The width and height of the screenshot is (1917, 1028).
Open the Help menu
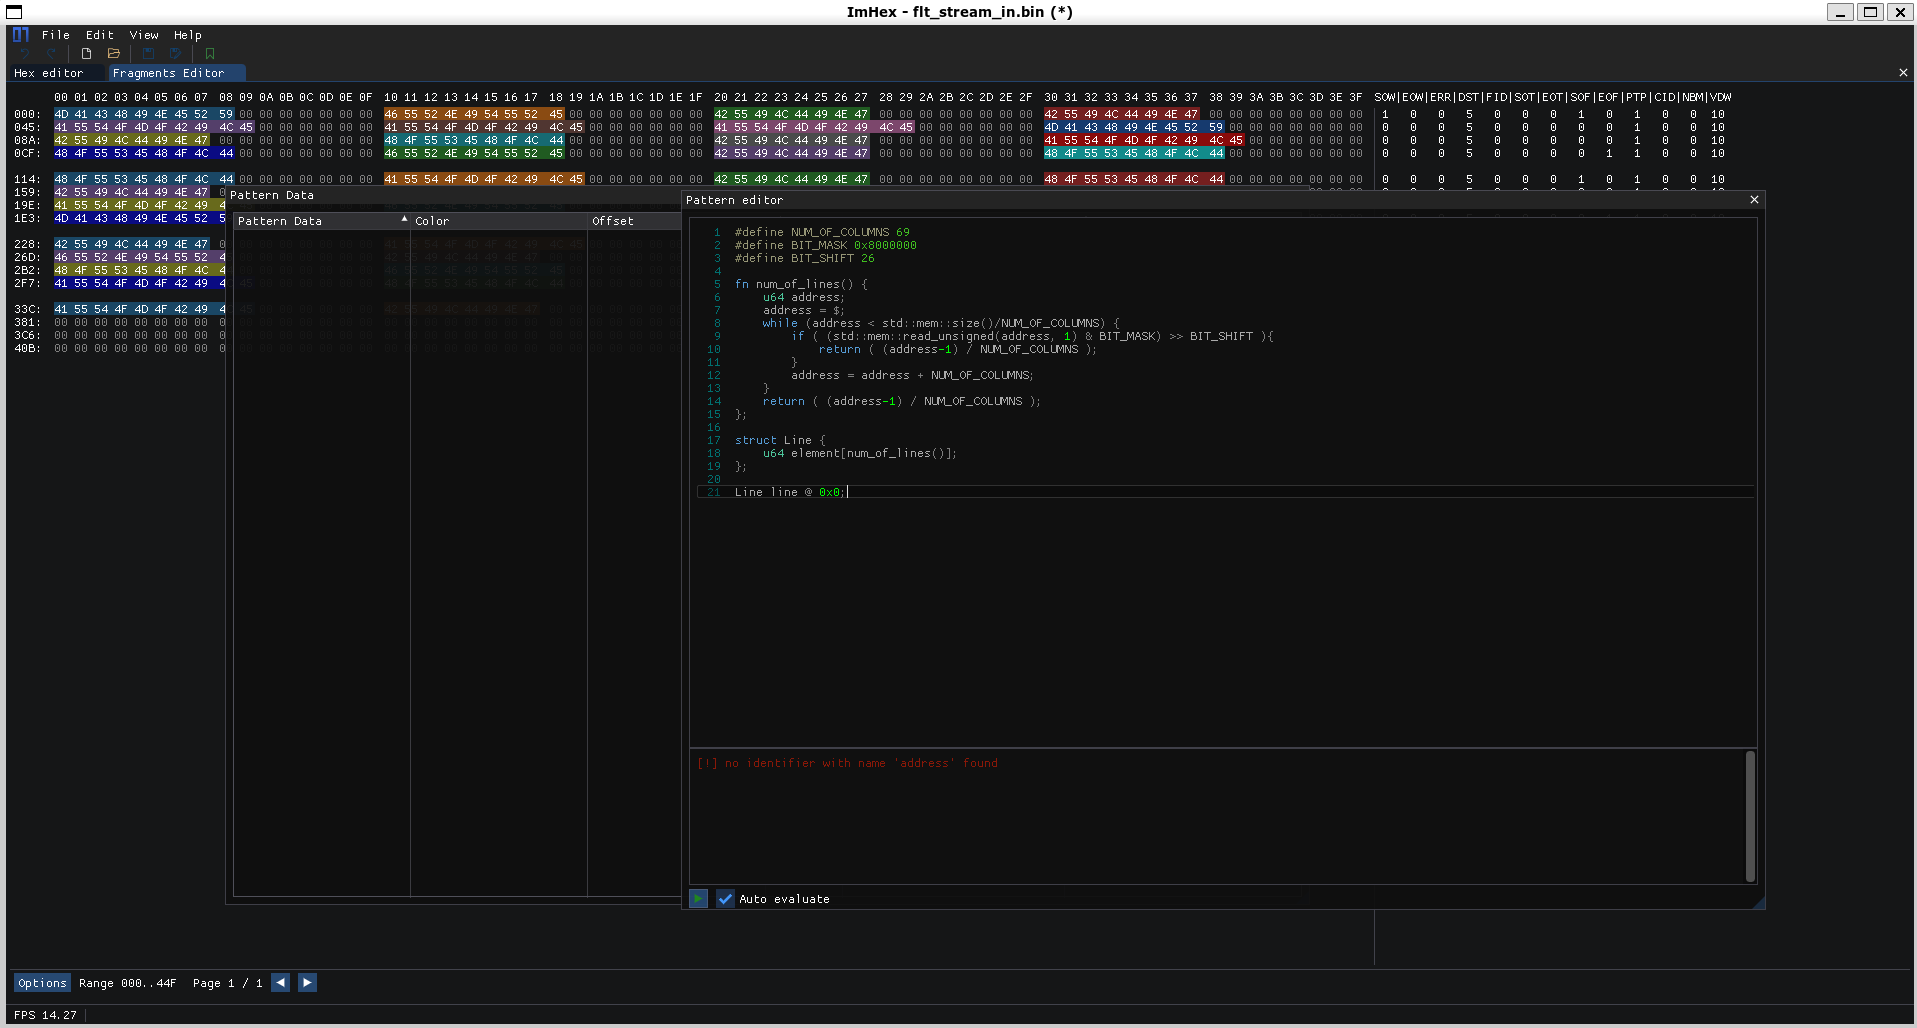pyautogui.click(x=188, y=35)
